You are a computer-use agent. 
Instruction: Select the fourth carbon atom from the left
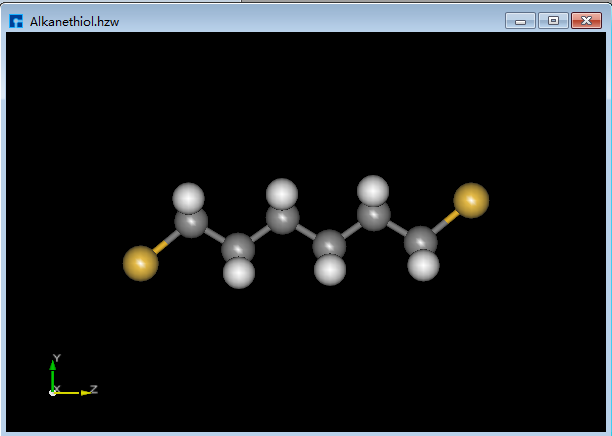(x=329, y=244)
